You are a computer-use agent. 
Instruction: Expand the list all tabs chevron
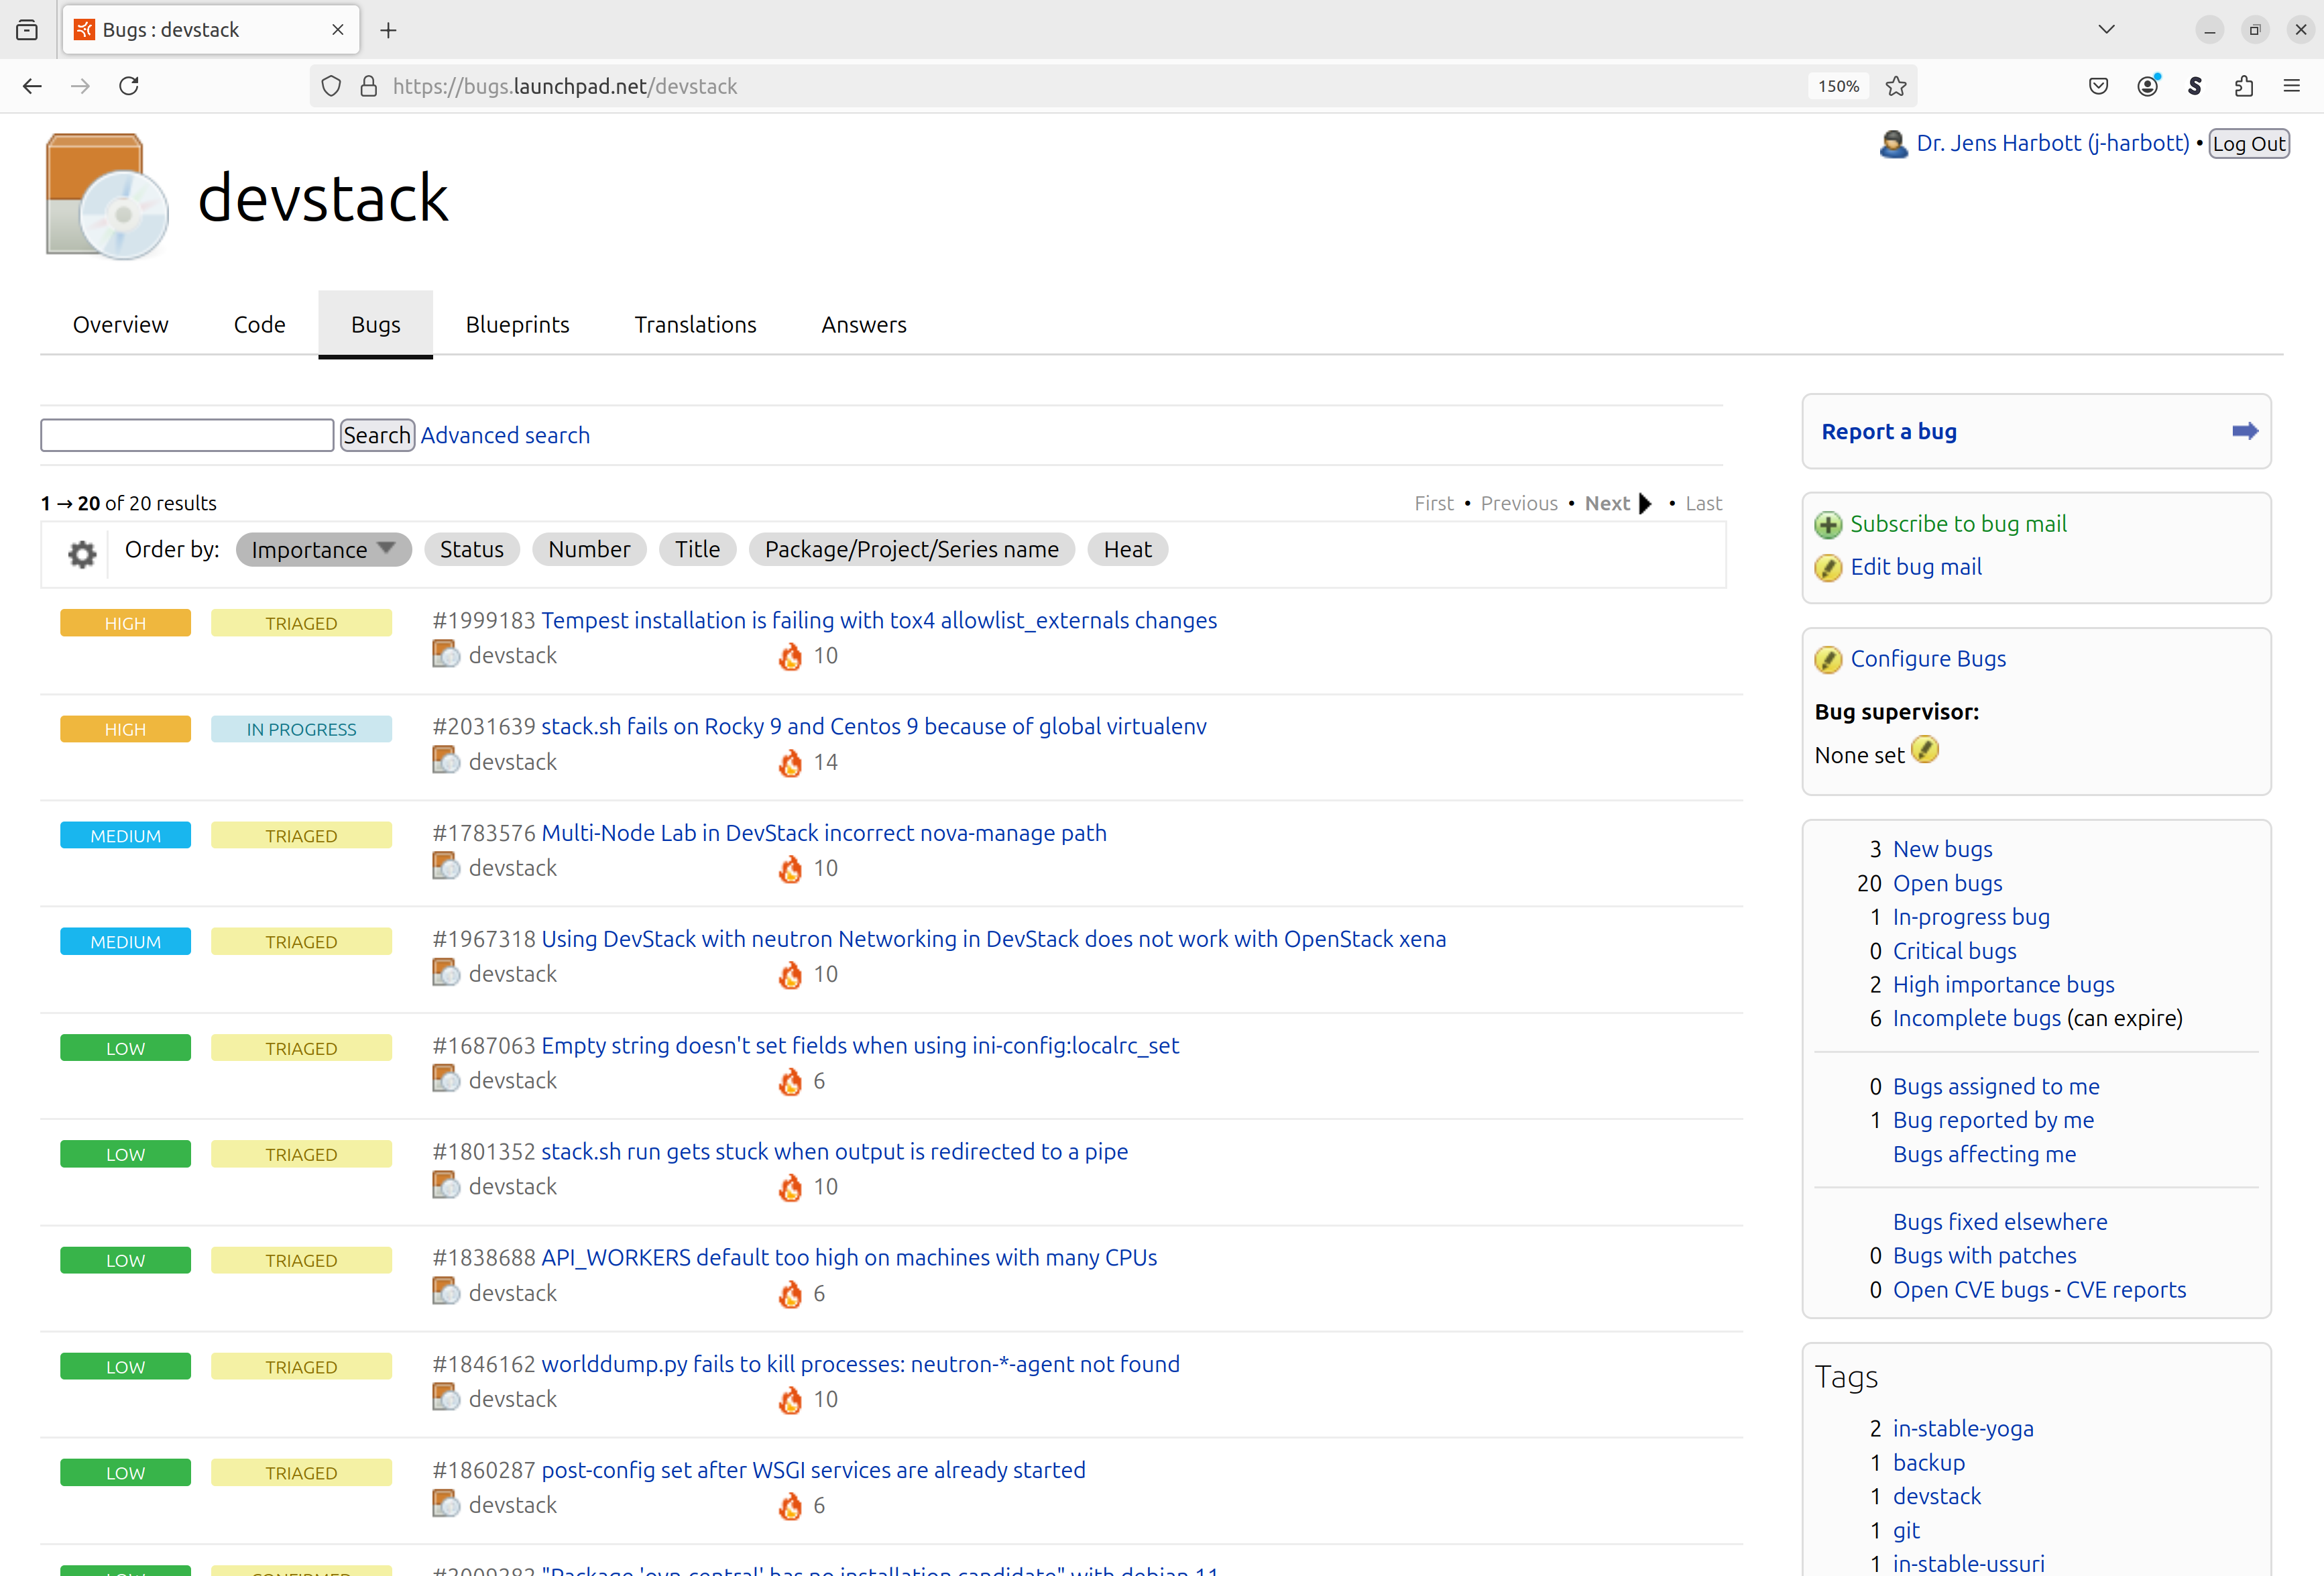(2106, 29)
